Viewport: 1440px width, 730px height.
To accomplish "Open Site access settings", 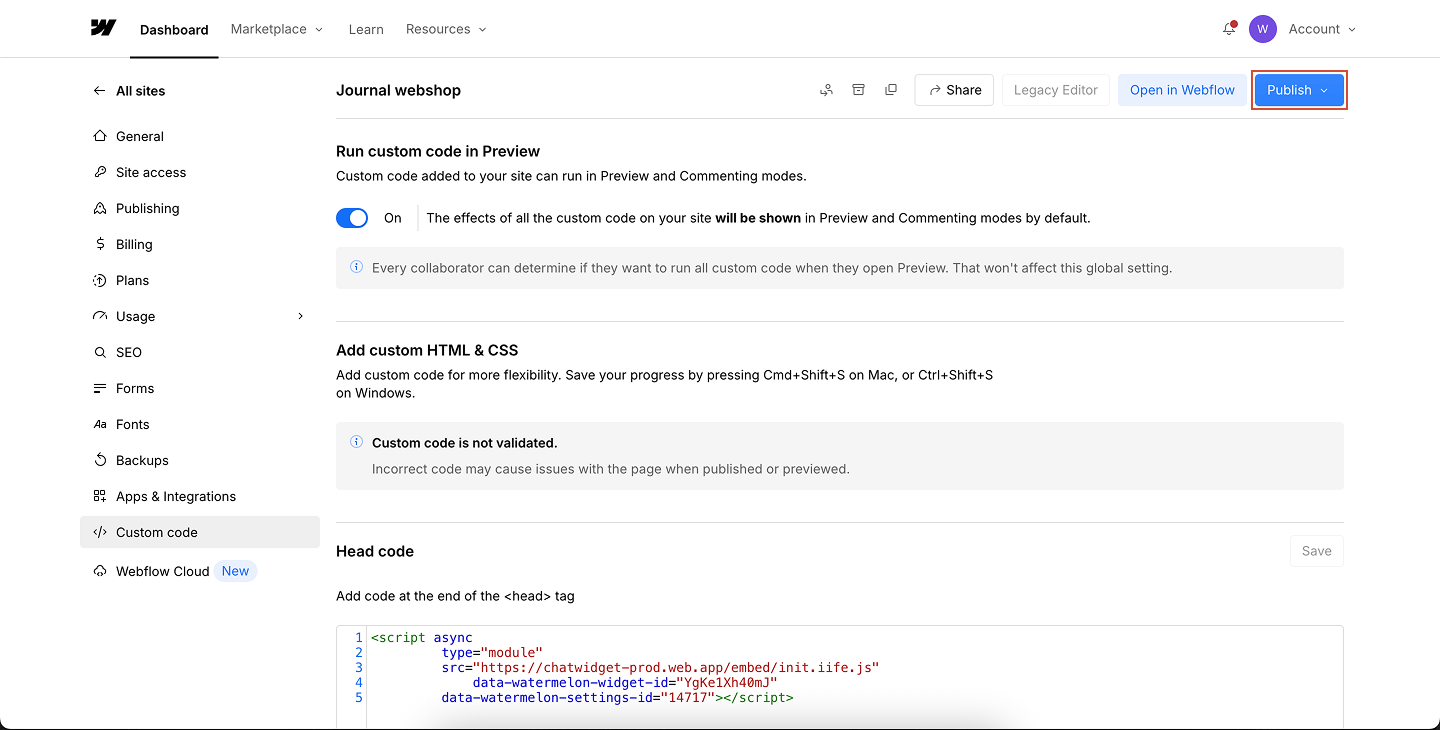I will 200,172.
